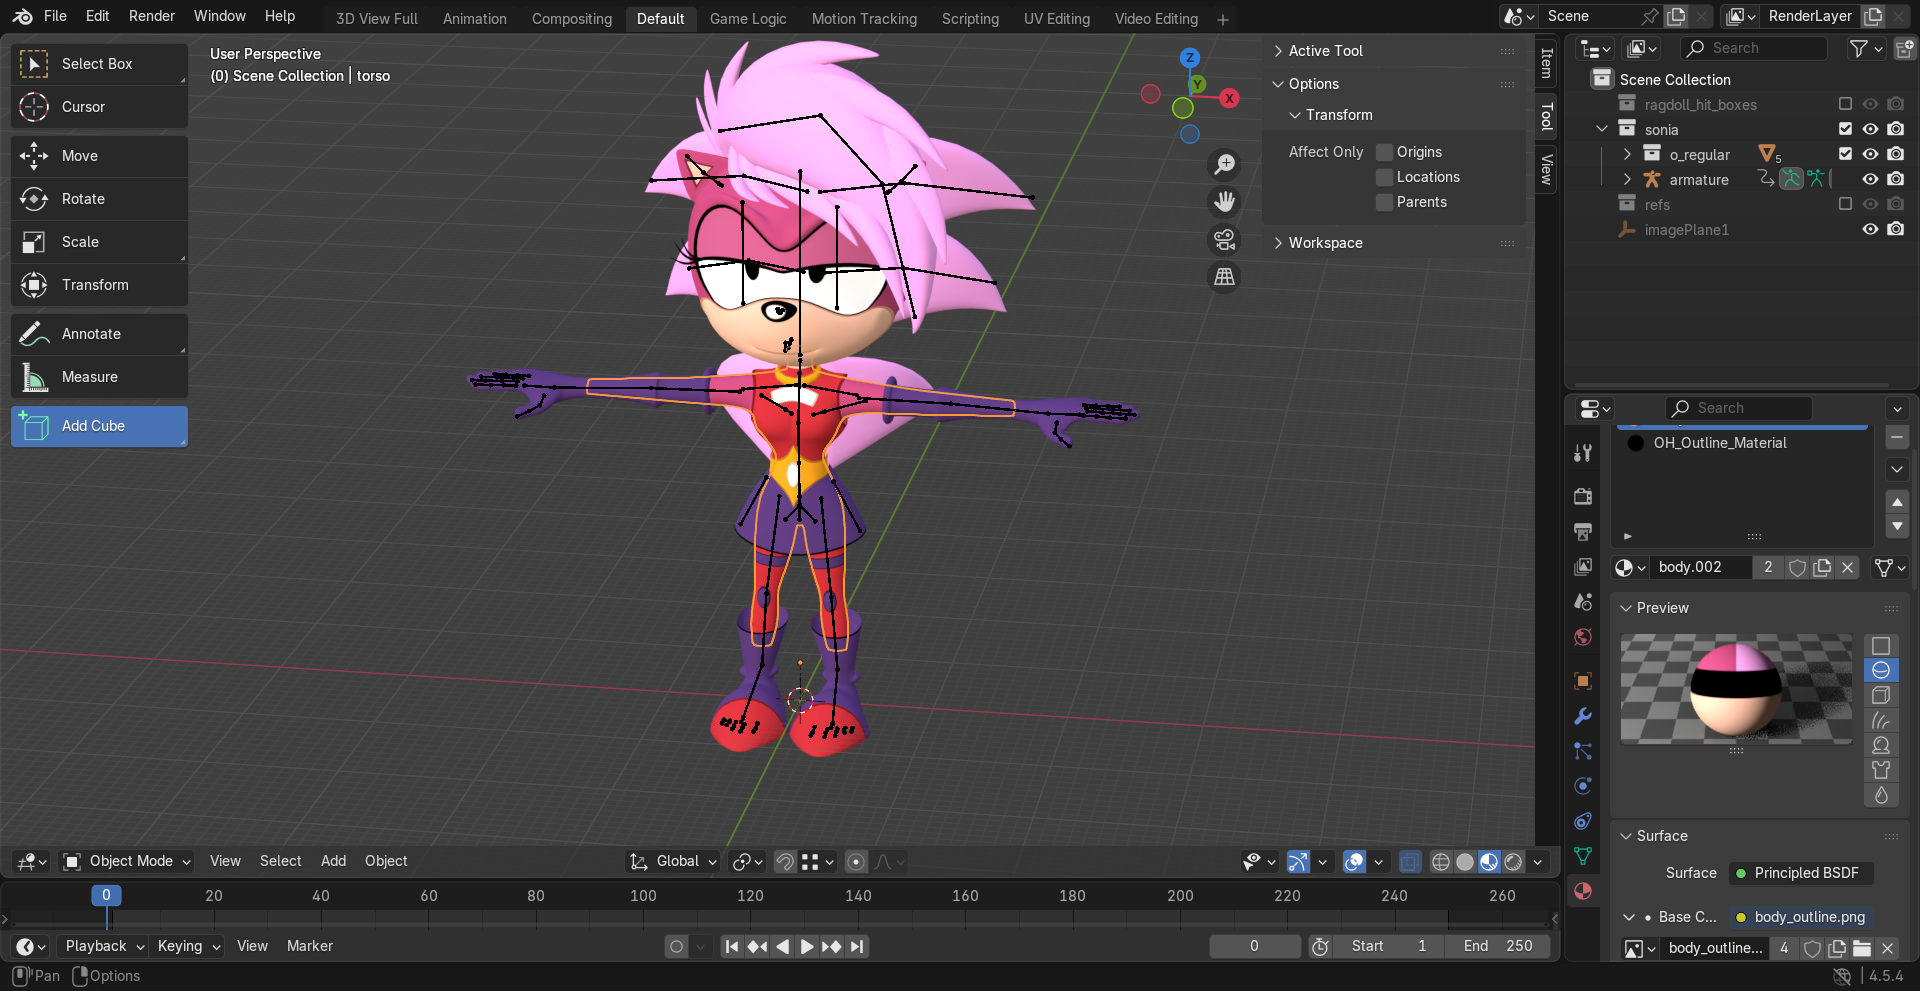Click the body_outline.png base color link
The image size is (1920, 991).
tap(1800, 917)
